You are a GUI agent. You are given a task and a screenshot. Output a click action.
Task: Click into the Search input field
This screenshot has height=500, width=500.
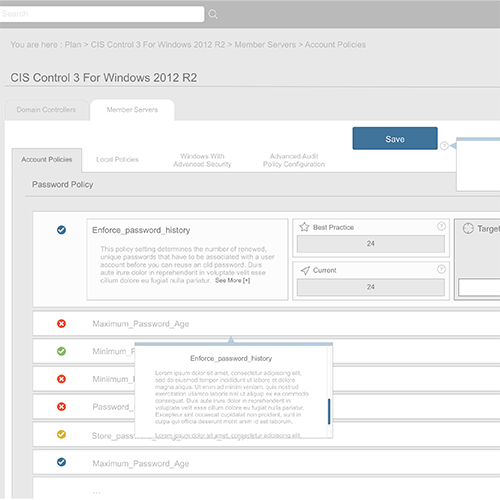pyautogui.click(x=102, y=14)
